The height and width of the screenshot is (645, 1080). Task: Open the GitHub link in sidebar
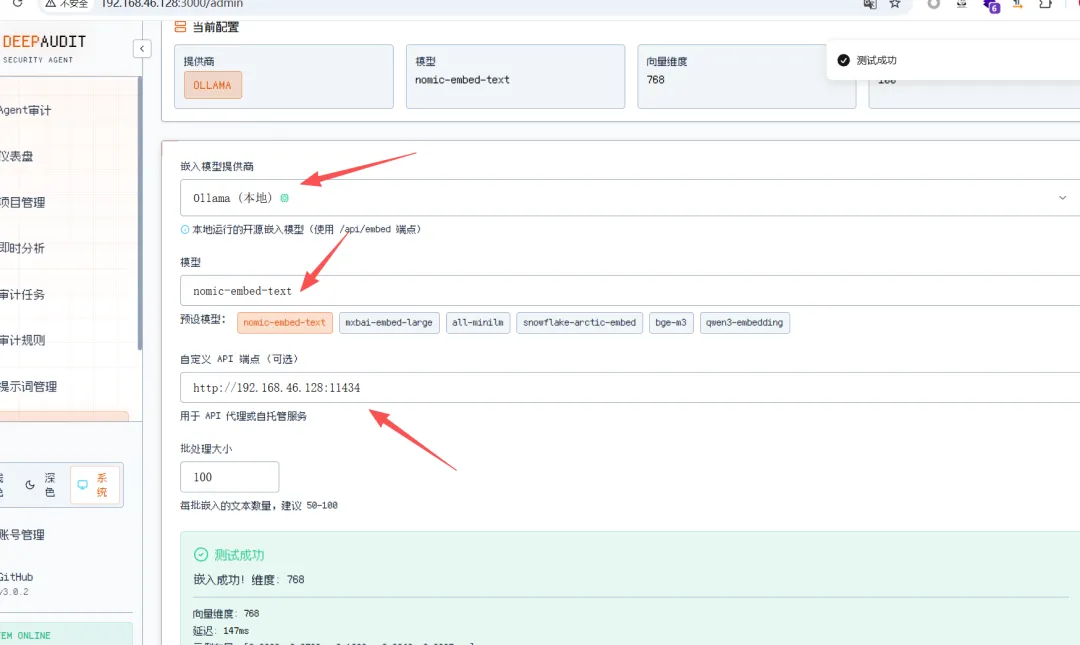pos(17,577)
